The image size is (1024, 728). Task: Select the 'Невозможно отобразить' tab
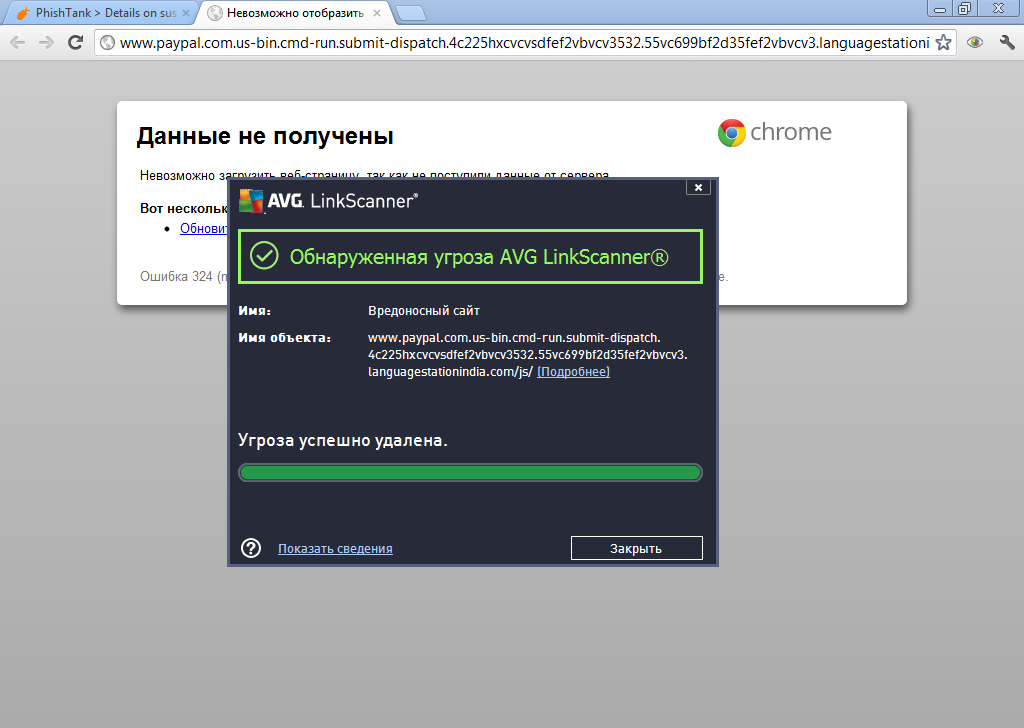(x=295, y=13)
